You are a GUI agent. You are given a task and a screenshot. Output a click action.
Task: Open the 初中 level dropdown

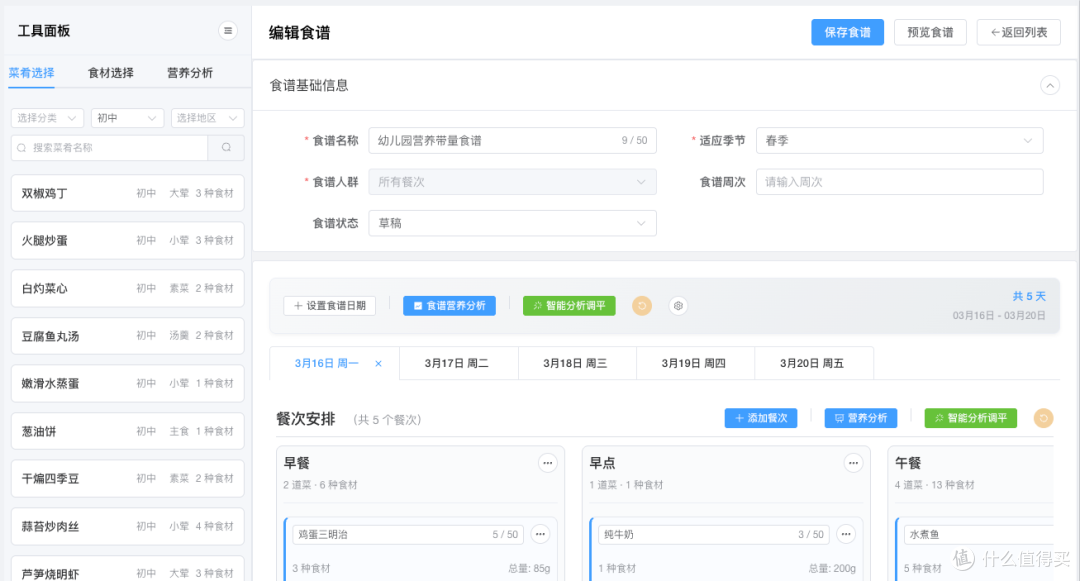tap(127, 118)
